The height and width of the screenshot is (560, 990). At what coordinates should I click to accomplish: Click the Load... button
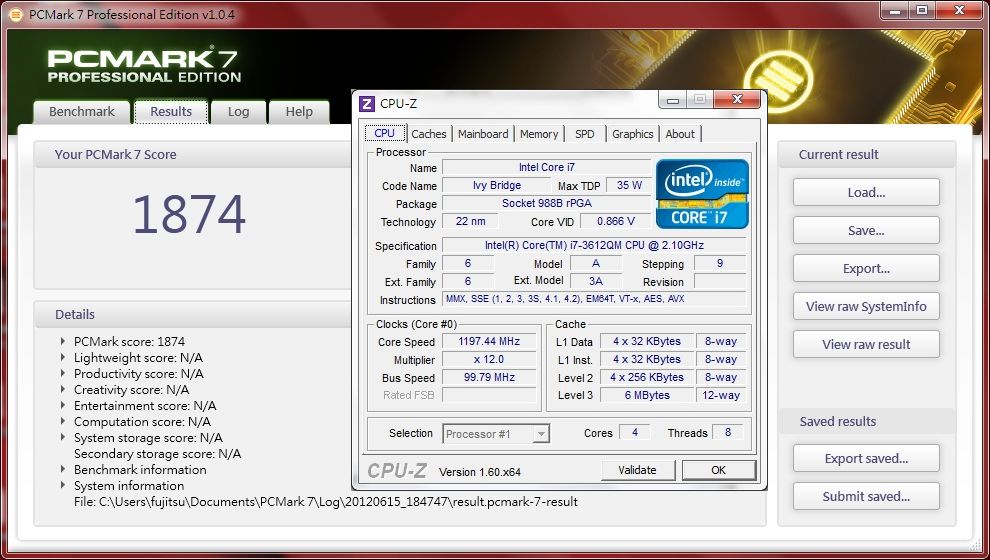866,193
